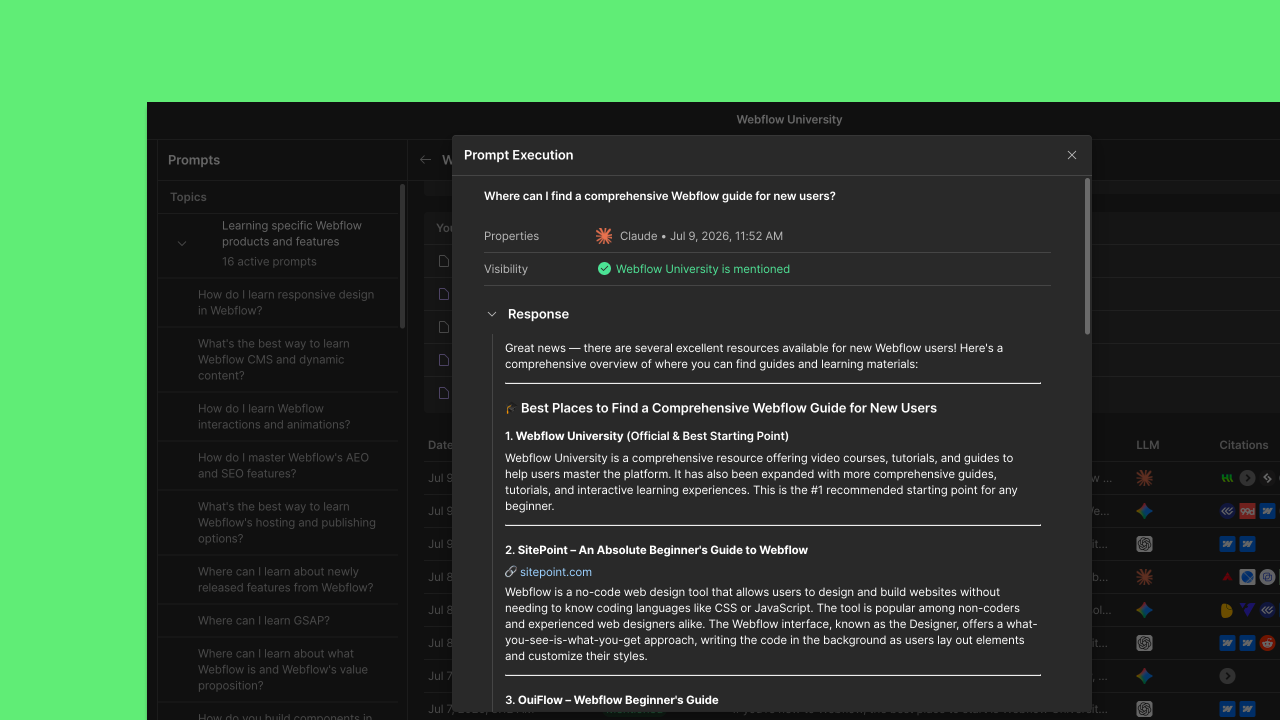Viewport: 1280px width, 720px height.
Task: Click the Gemini LLM icon in a Jul 9 row
Action: (x=1145, y=511)
